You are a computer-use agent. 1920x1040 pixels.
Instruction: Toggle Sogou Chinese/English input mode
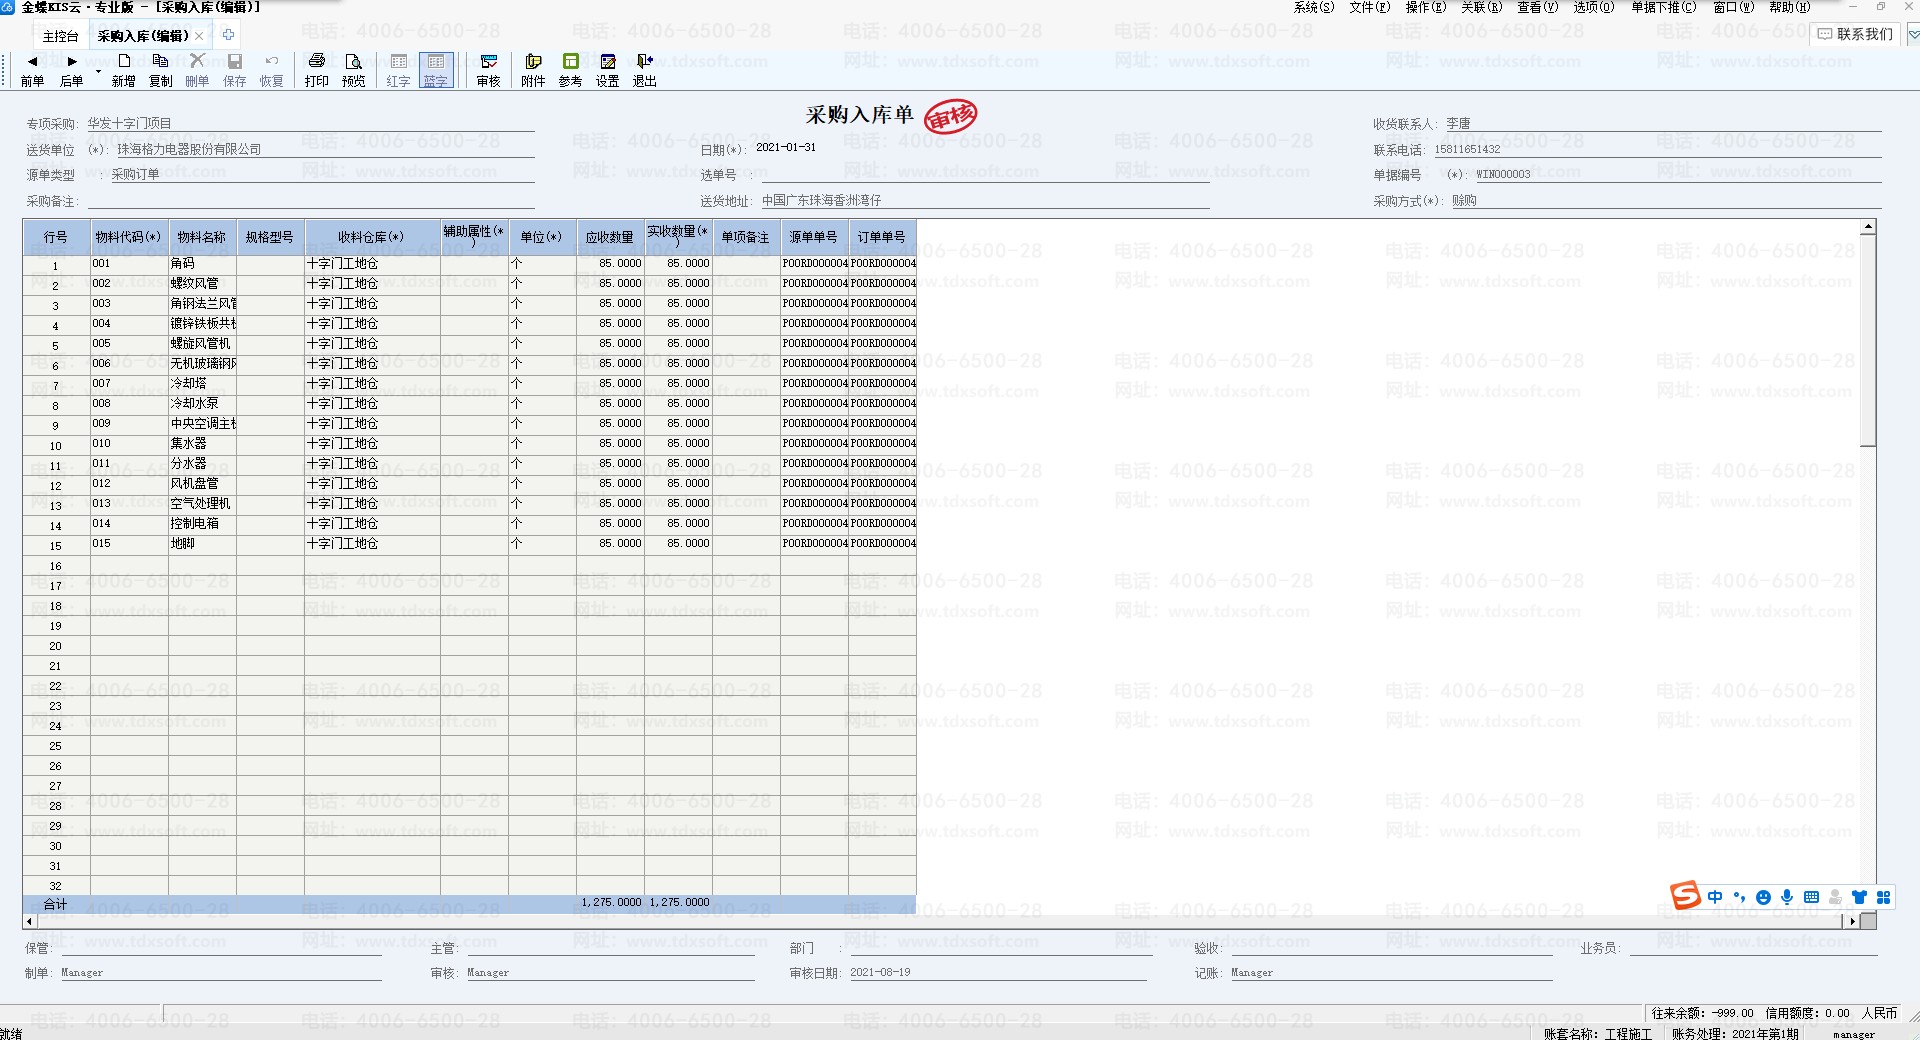pyautogui.click(x=1715, y=897)
